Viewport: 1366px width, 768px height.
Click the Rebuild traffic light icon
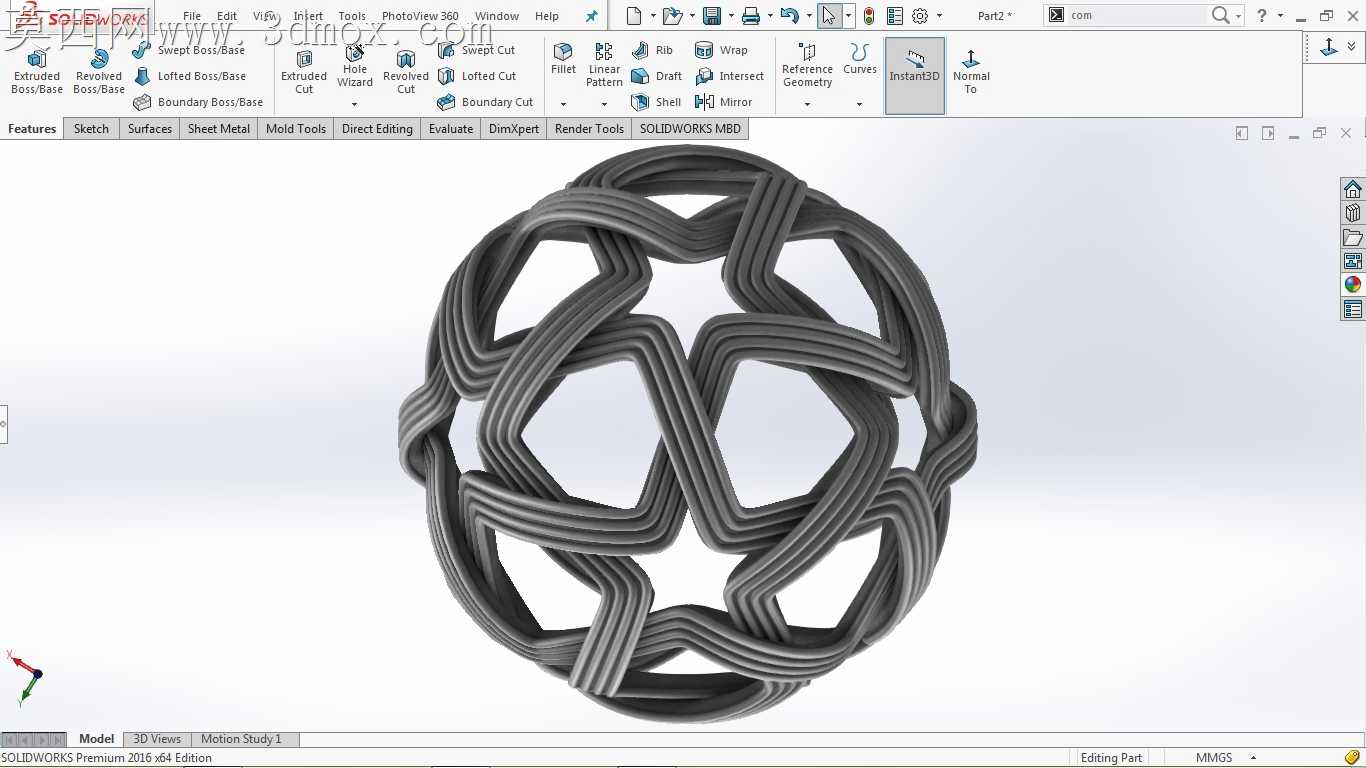click(x=868, y=15)
